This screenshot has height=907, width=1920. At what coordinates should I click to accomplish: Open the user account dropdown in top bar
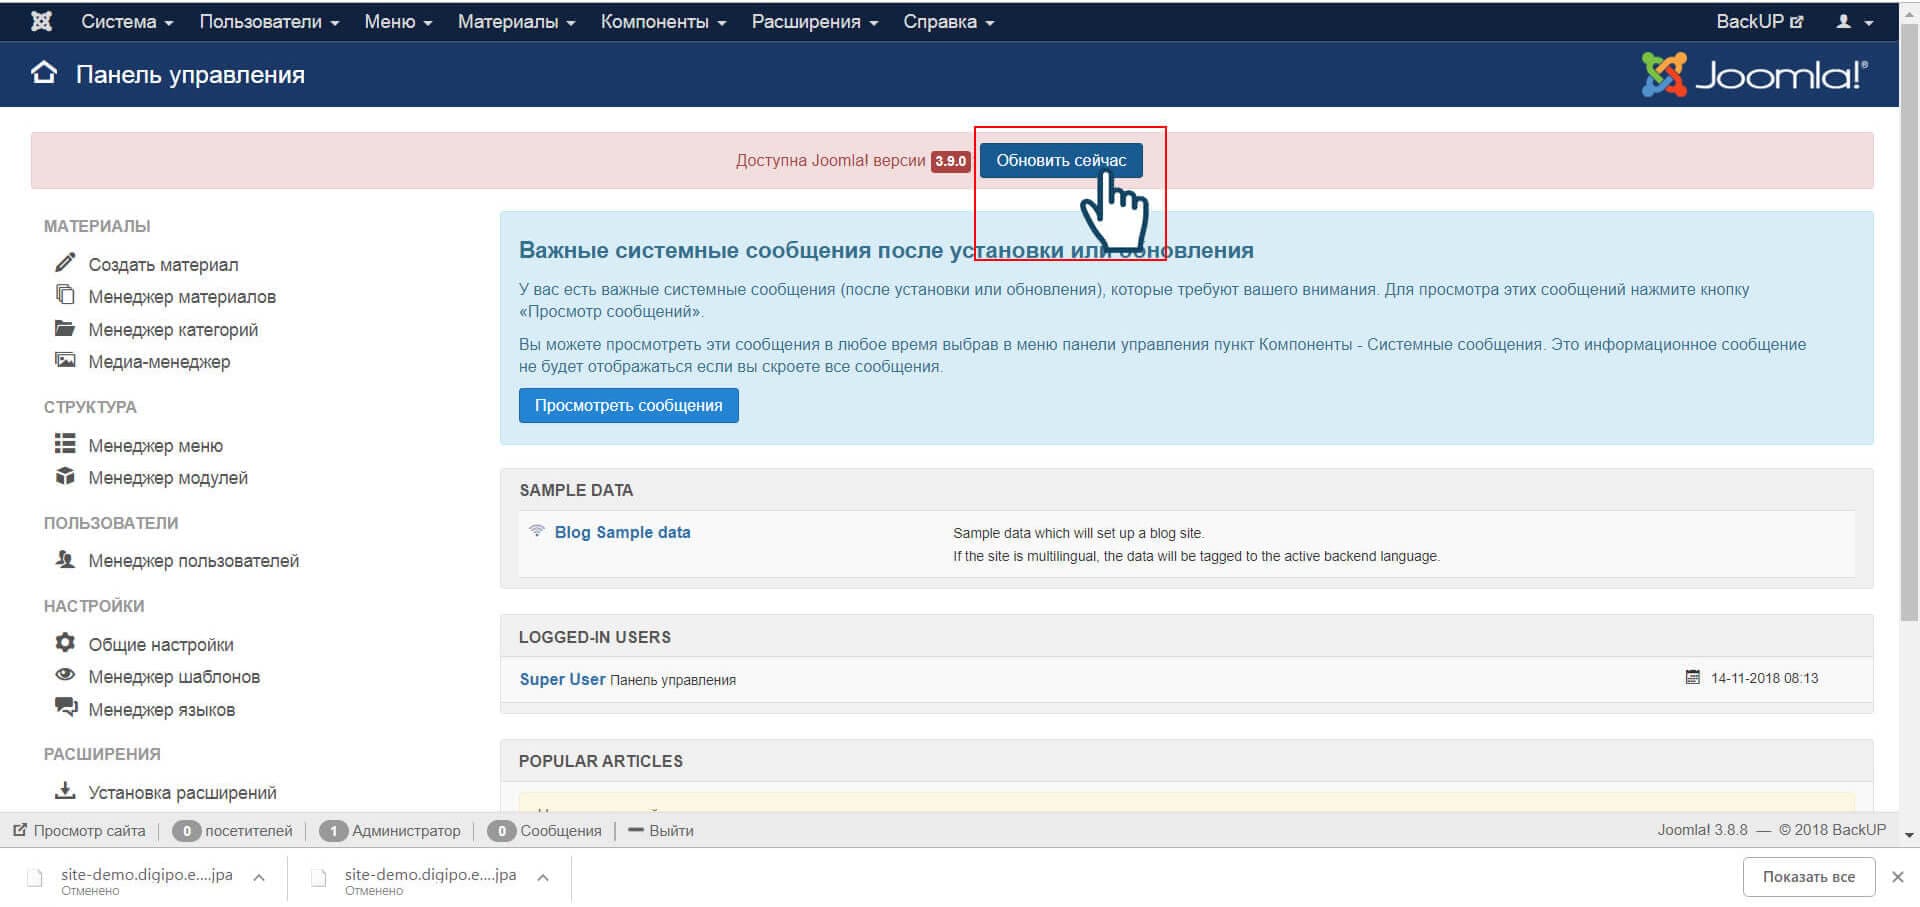[x=1853, y=22]
